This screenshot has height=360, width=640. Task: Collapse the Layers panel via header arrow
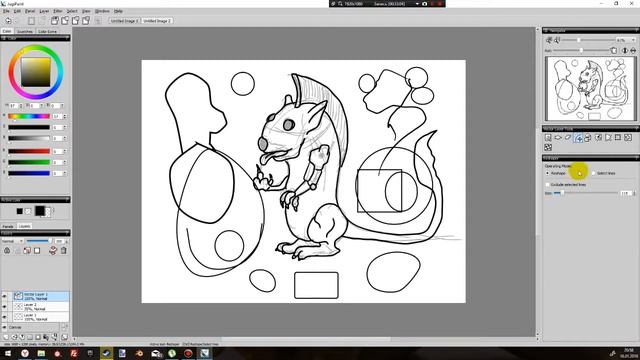click(x=67, y=233)
